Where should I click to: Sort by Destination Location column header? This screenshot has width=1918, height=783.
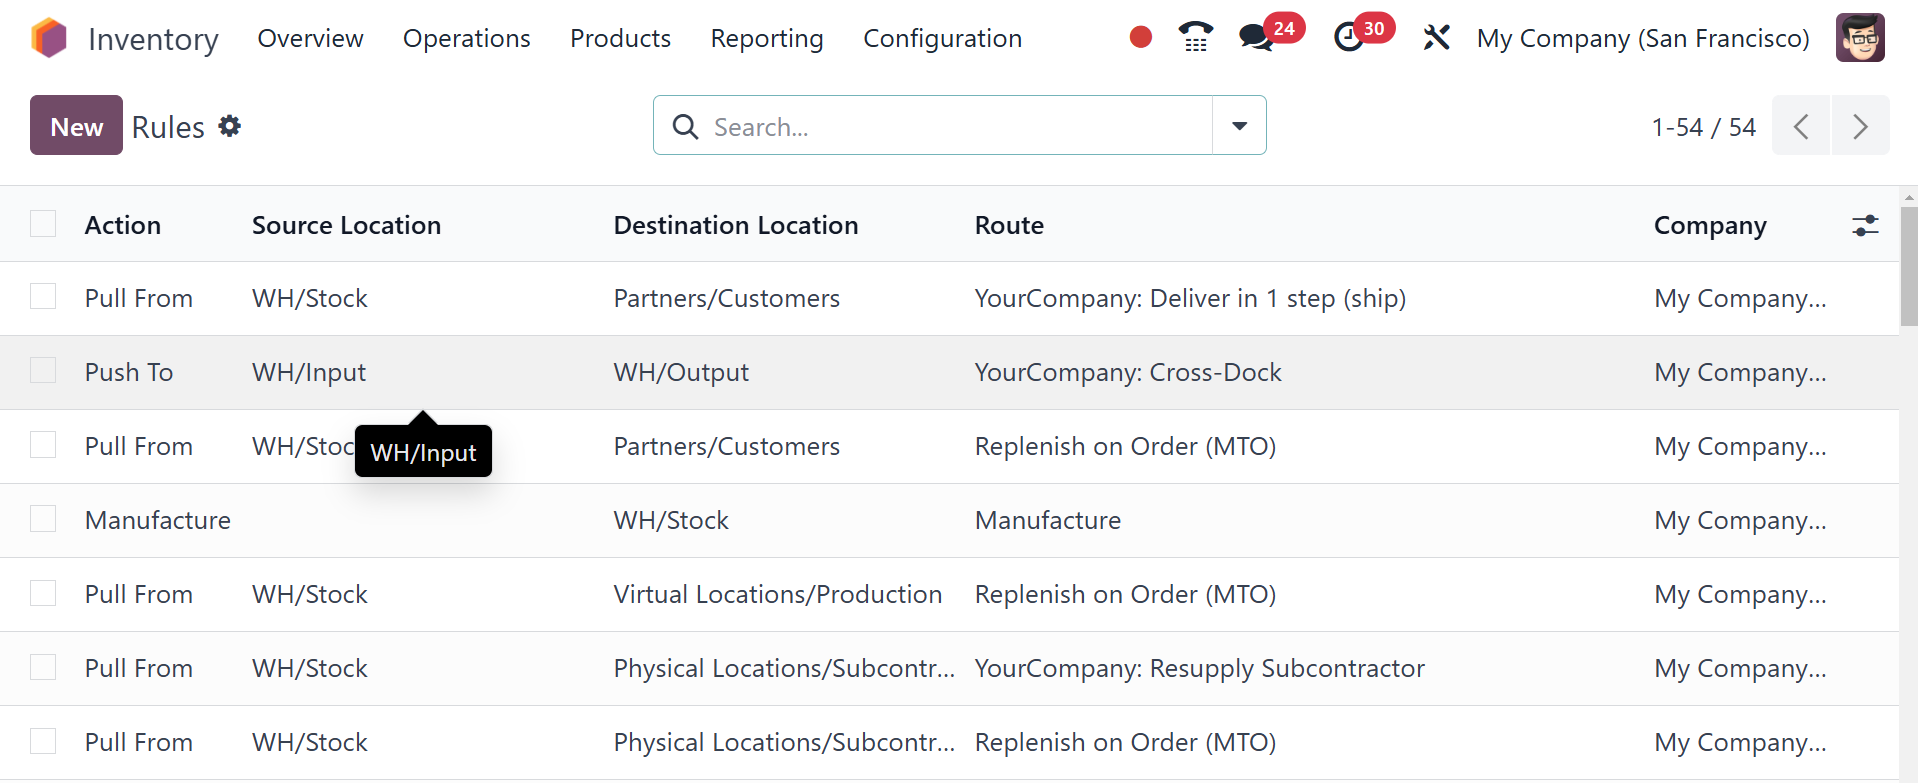[x=735, y=225]
